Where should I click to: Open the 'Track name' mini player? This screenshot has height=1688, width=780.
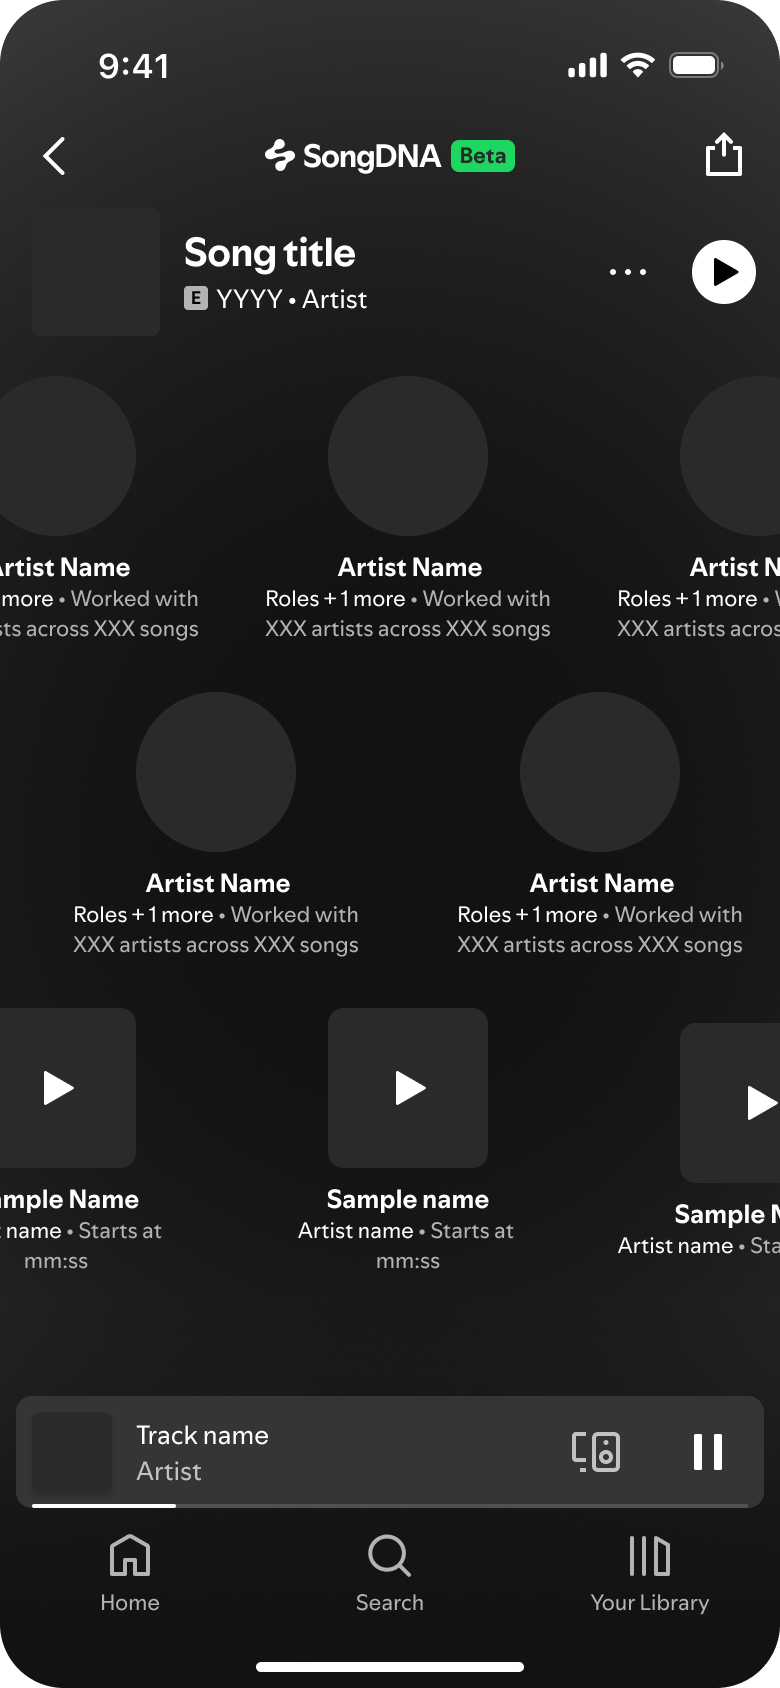(x=300, y=1451)
